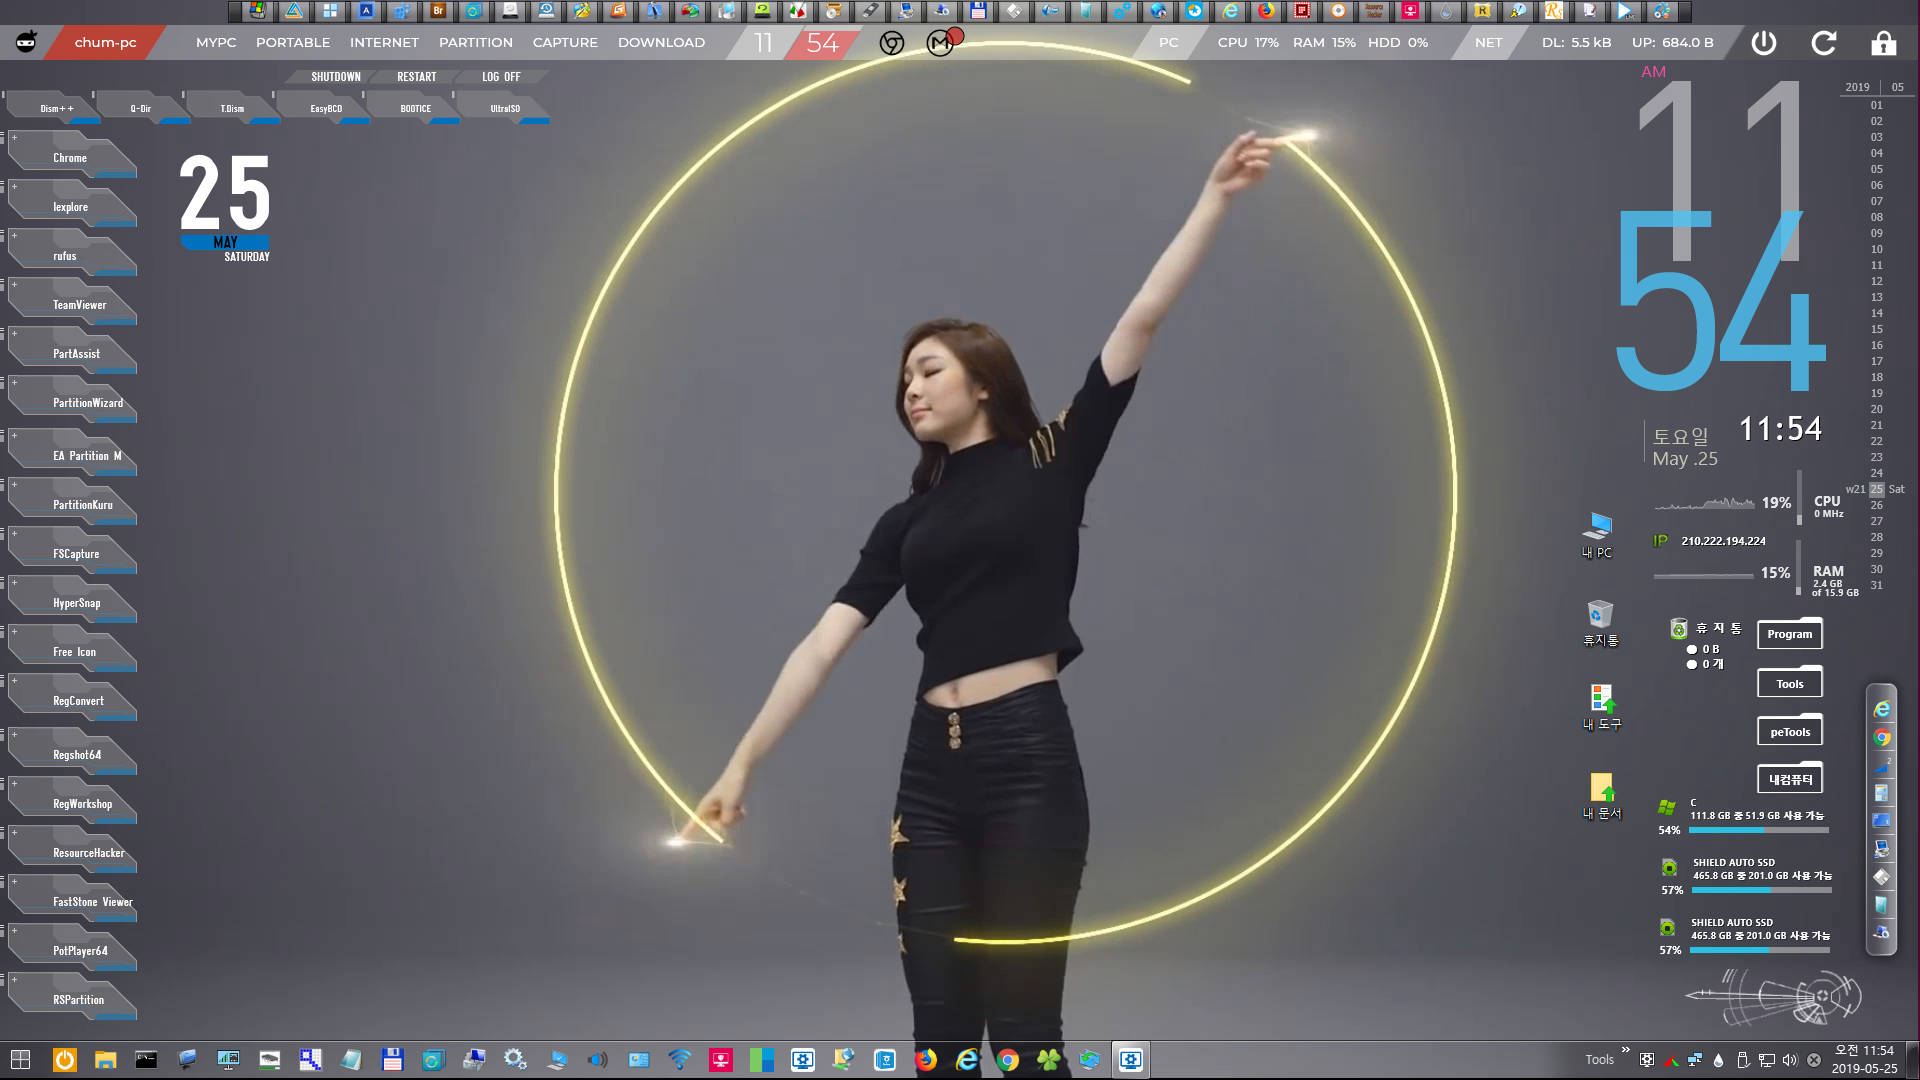Expand the plus marker on Iexplore tile
Image resolution: width=1920 pixels, height=1080 pixels.
14,187
